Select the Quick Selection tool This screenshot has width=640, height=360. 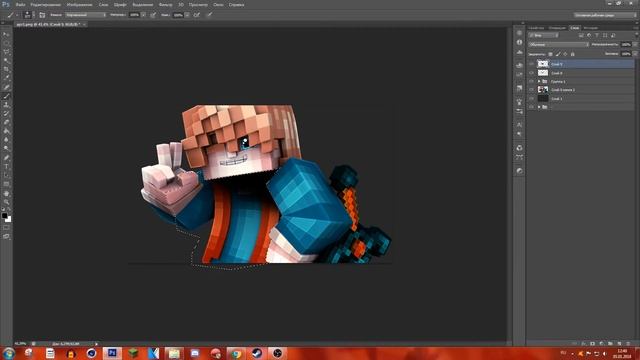coord(6,61)
